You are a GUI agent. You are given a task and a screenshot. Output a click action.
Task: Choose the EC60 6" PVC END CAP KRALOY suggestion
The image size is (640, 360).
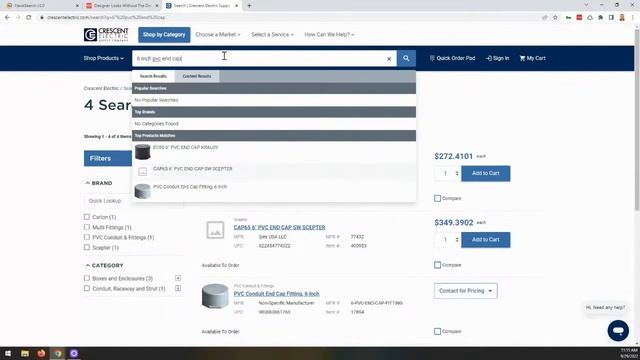[x=185, y=147]
